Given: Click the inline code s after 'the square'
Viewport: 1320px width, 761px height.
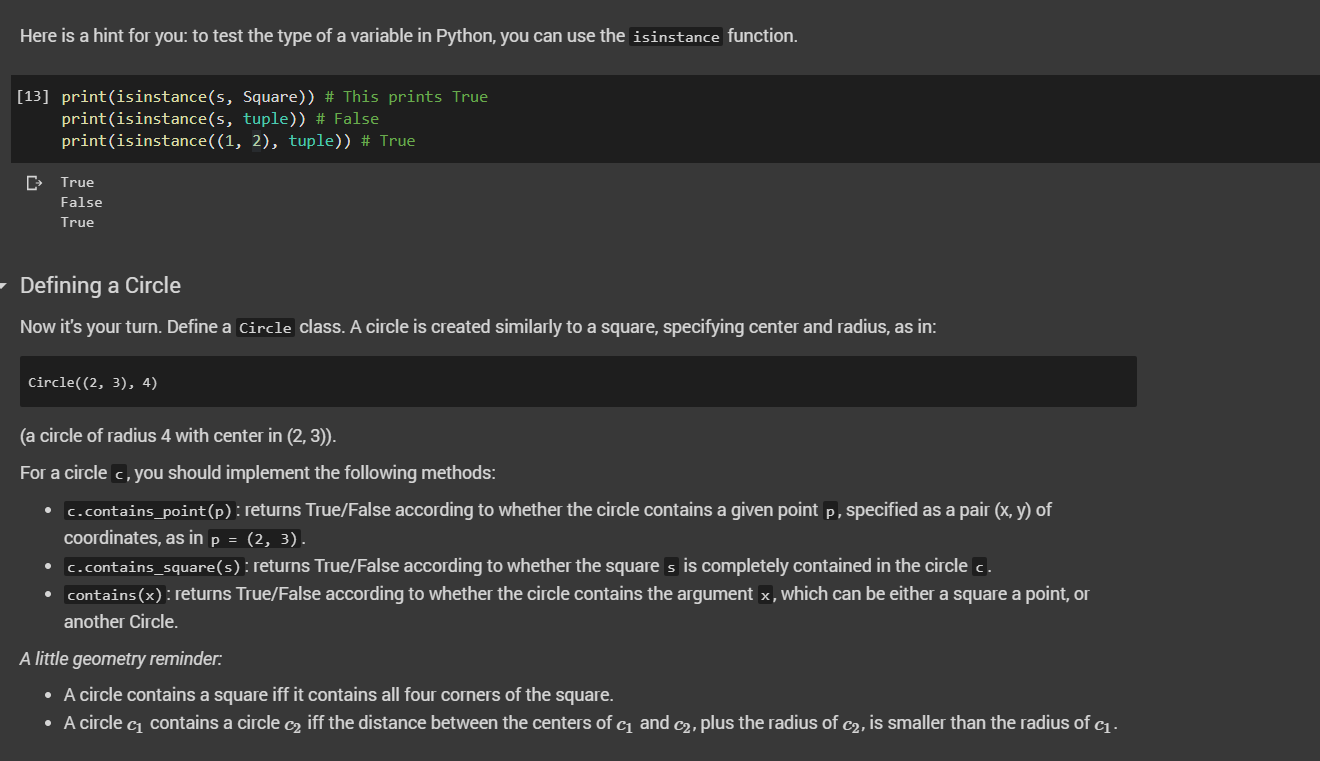Looking at the screenshot, I should coord(671,567).
